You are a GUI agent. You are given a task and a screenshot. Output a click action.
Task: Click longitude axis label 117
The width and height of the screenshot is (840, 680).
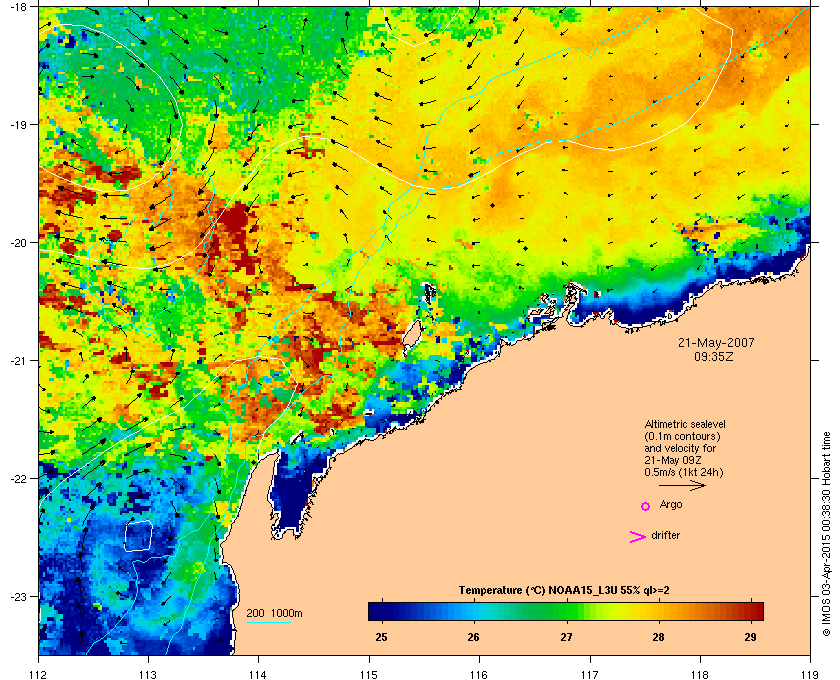coord(590,675)
